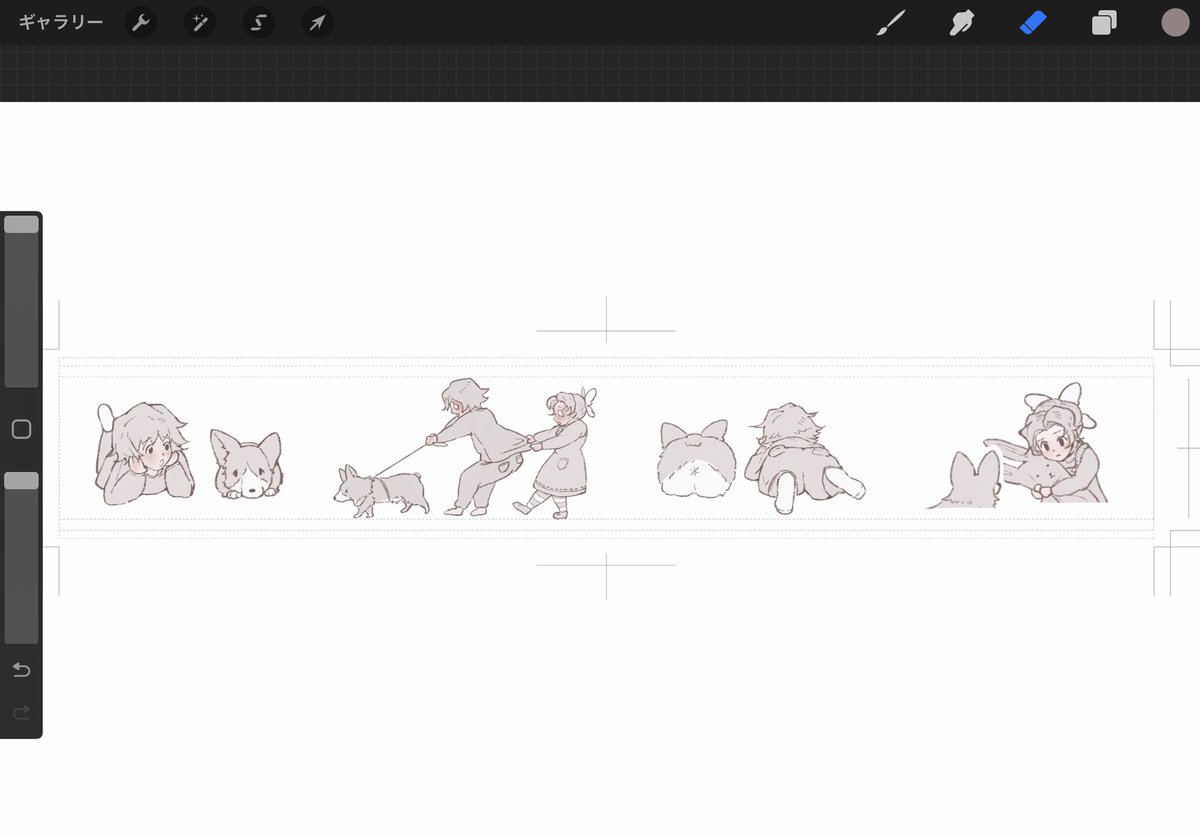This screenshot has height=834, width=1200.
Task: Select the Brush tool
Action: pos(889,22)
